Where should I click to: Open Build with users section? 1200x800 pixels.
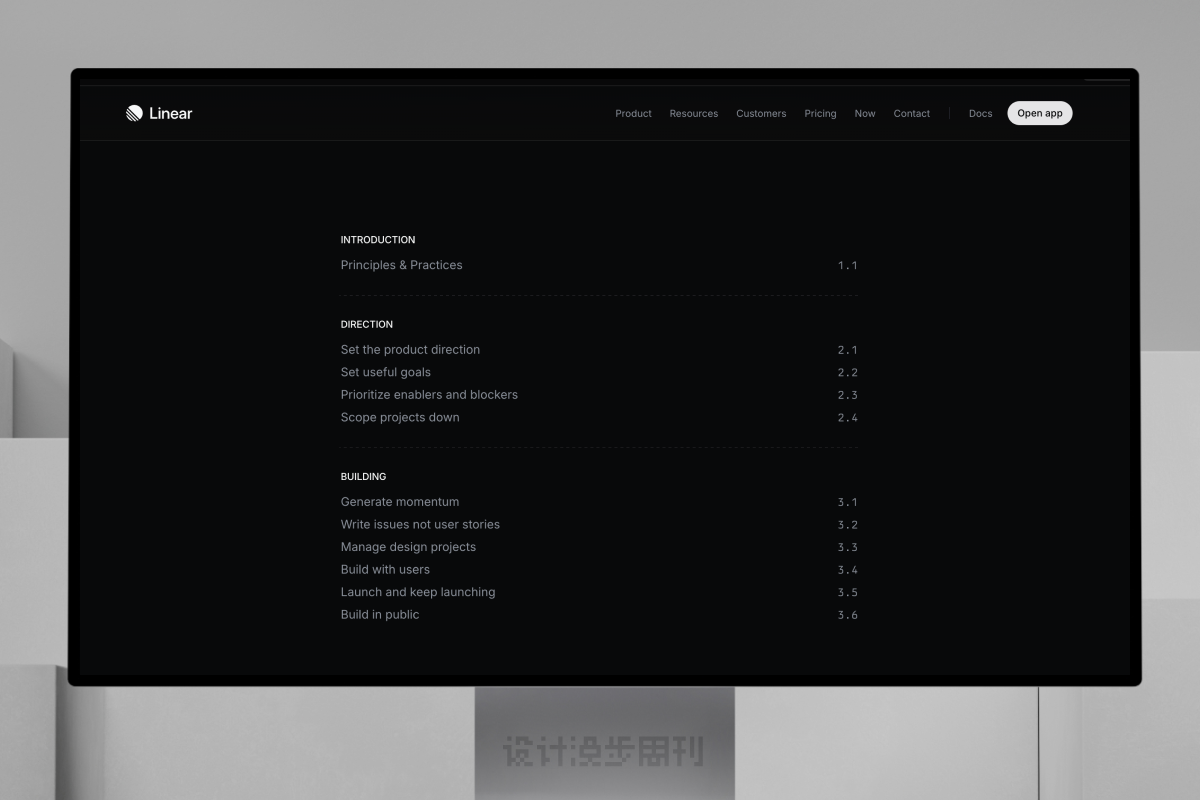coord(599,570)
